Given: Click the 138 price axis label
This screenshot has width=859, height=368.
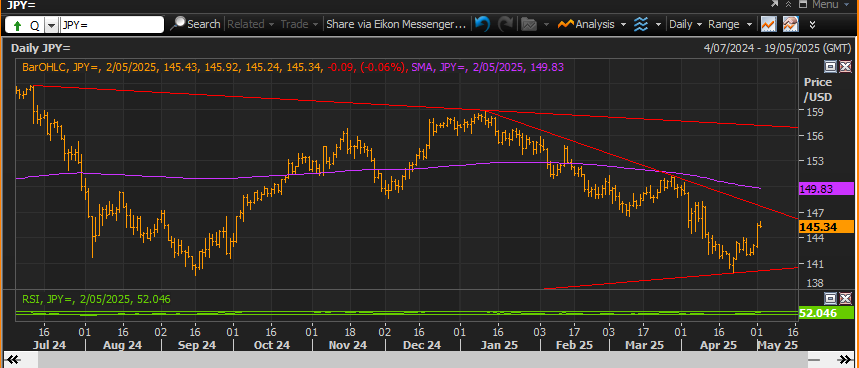Looking at the screenshot, I should pyautogui.click(x=816, y=283).
